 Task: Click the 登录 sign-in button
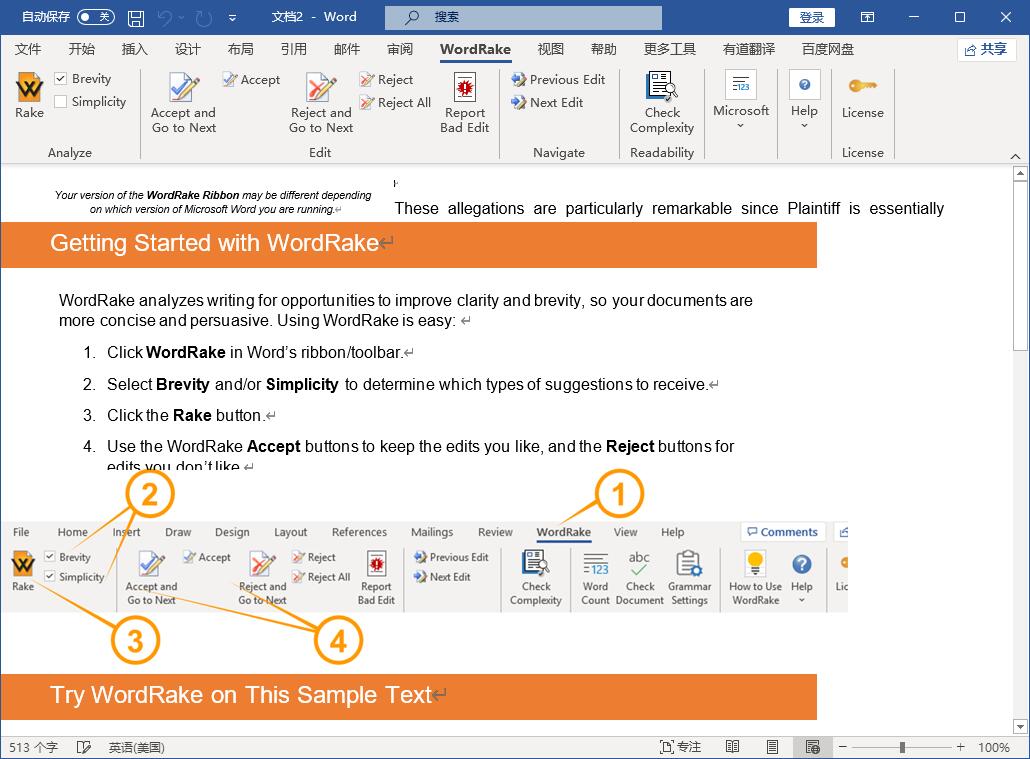[811, 18]
